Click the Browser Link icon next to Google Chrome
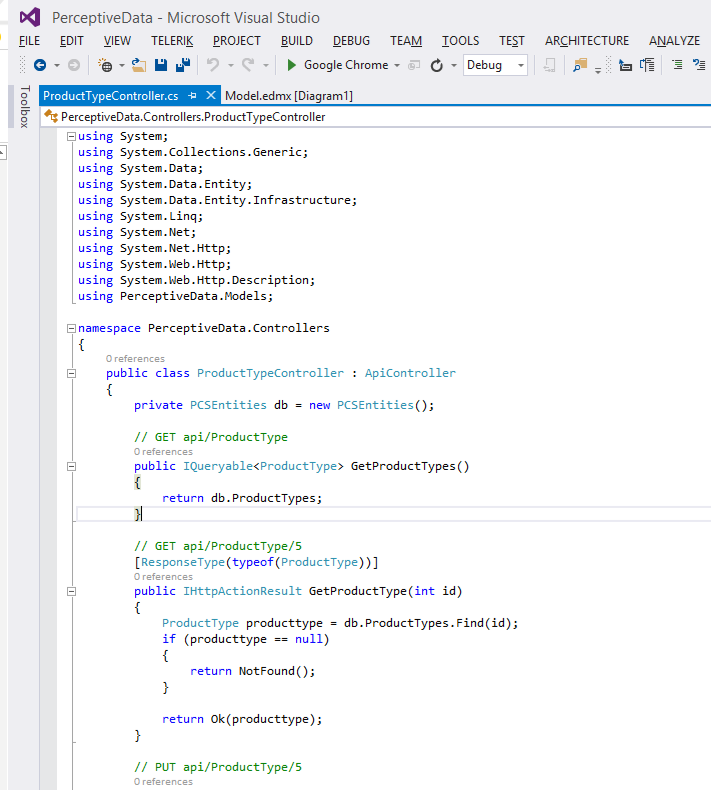Screen dimensions: 711x790 coord(414,65)
